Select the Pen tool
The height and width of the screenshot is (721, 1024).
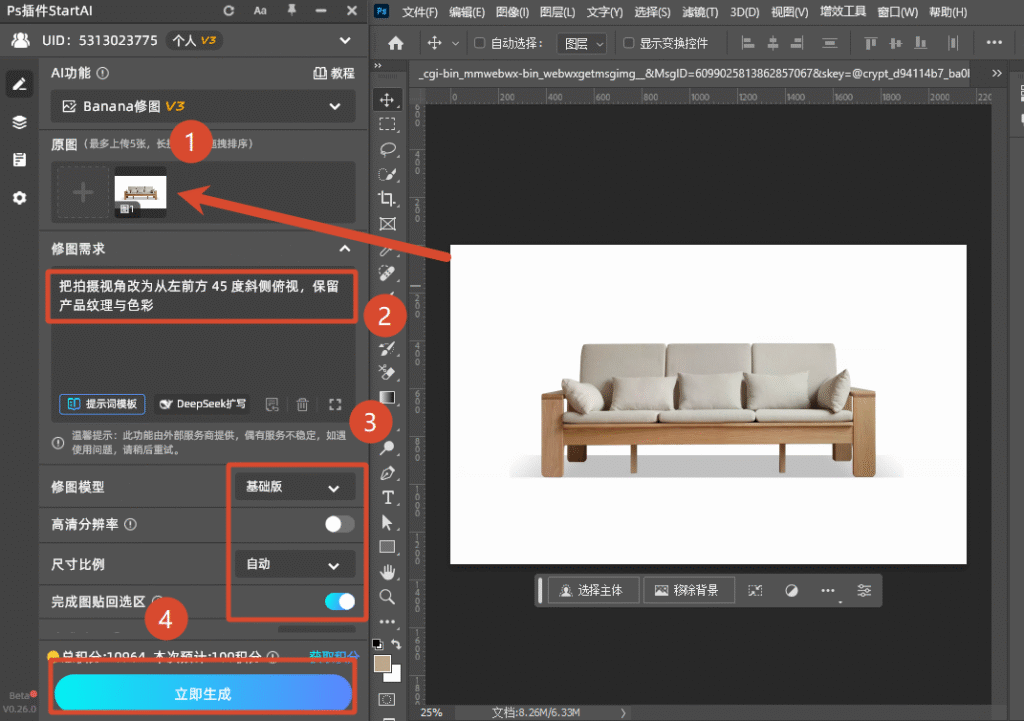(387, 473)
